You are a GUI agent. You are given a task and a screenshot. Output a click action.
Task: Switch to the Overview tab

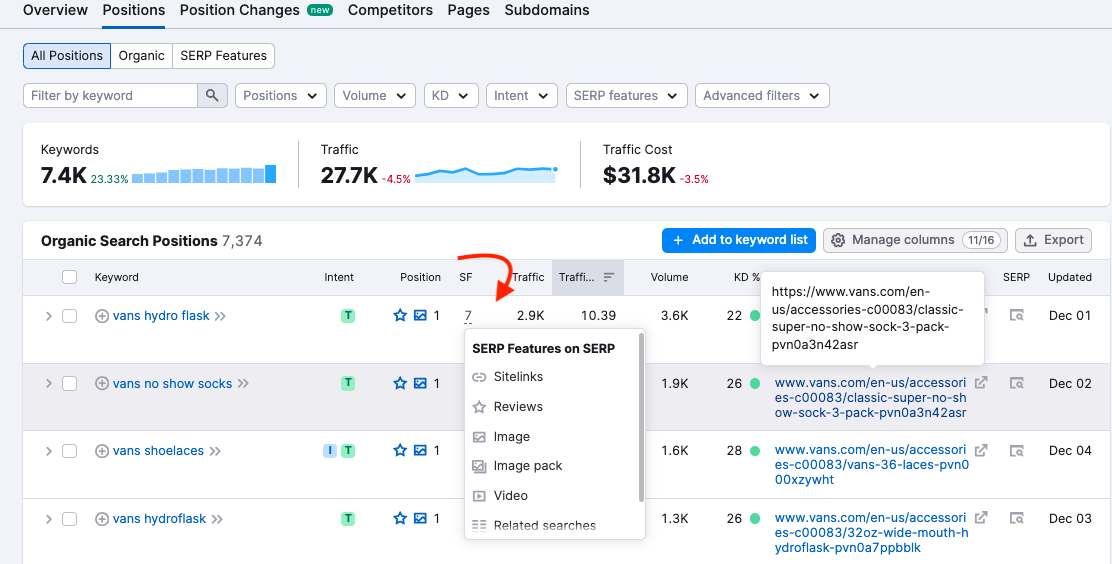(x=55, y=11)
